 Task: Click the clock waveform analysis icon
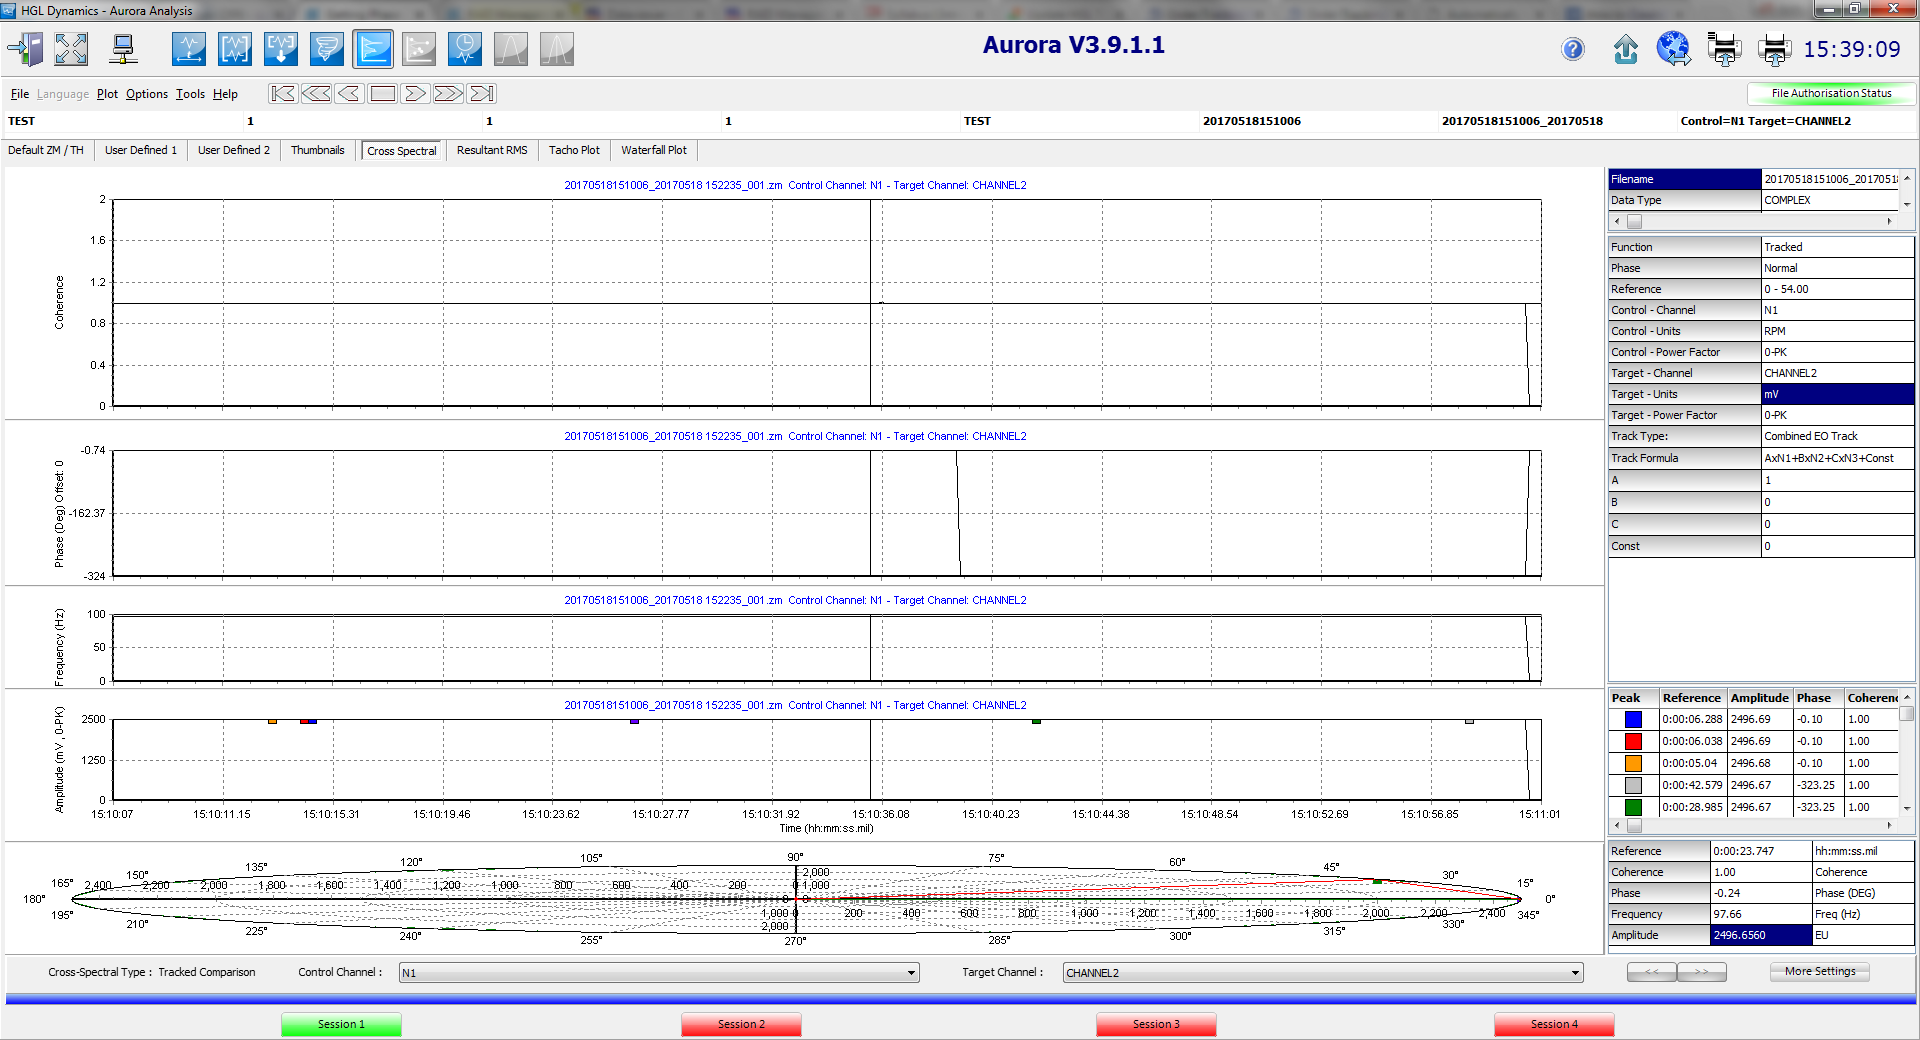(465, 49)
